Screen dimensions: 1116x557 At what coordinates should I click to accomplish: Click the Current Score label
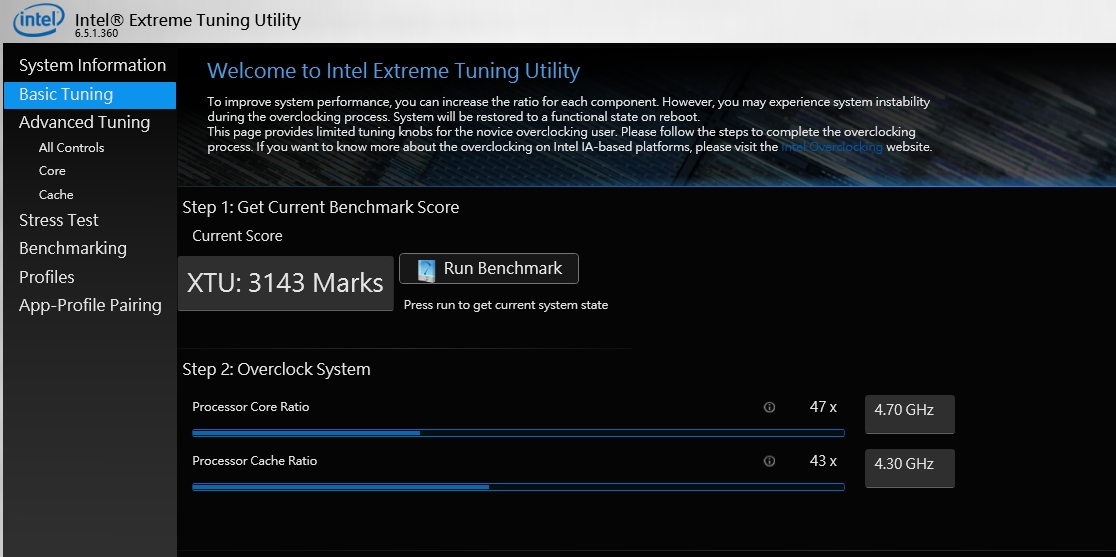click(x=237, y=236)
